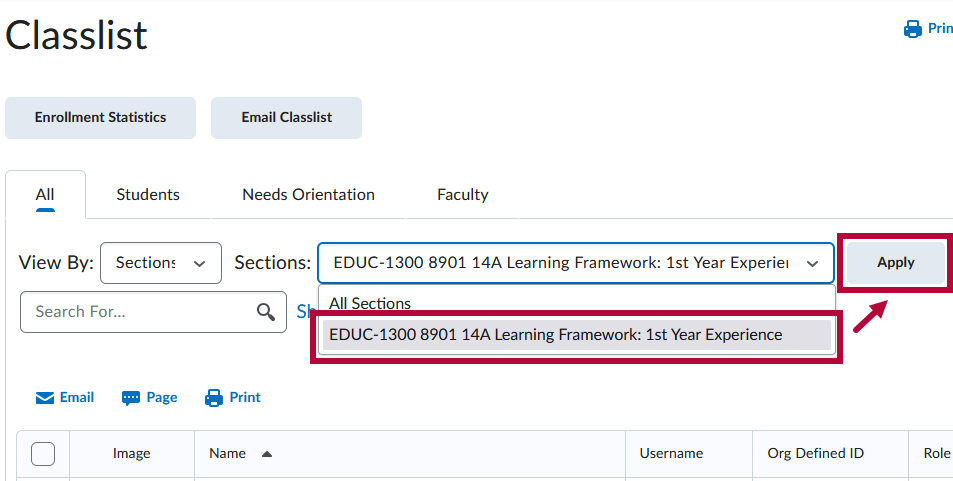The image size is (953, 481).
Task: Click the Page chat bubble icon
Action: pyautogui.click(x=131, y=398)
